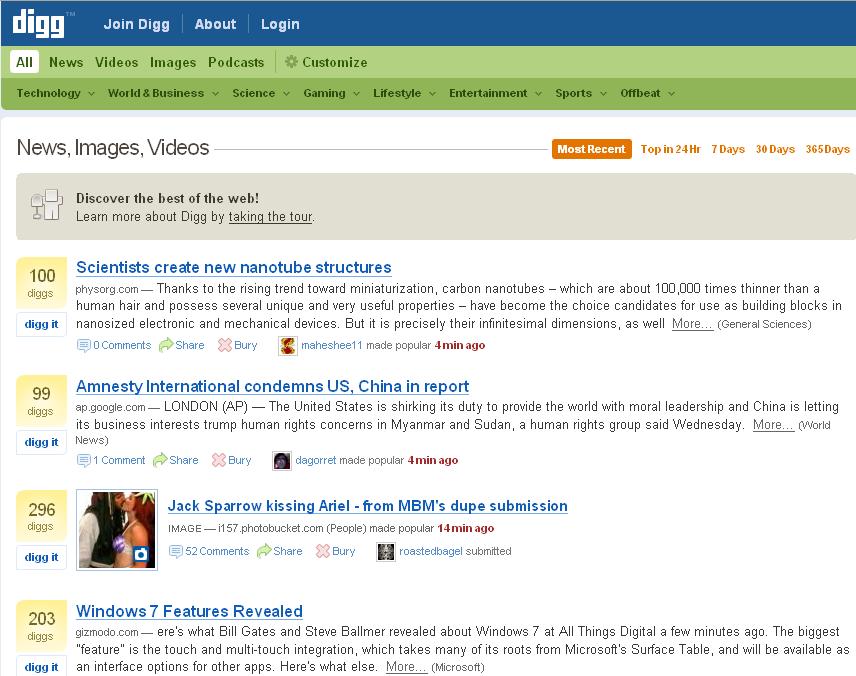Click comment bubble icon on nanotube story
Viewport: 856px width, 676px height.
click(84, 346)
